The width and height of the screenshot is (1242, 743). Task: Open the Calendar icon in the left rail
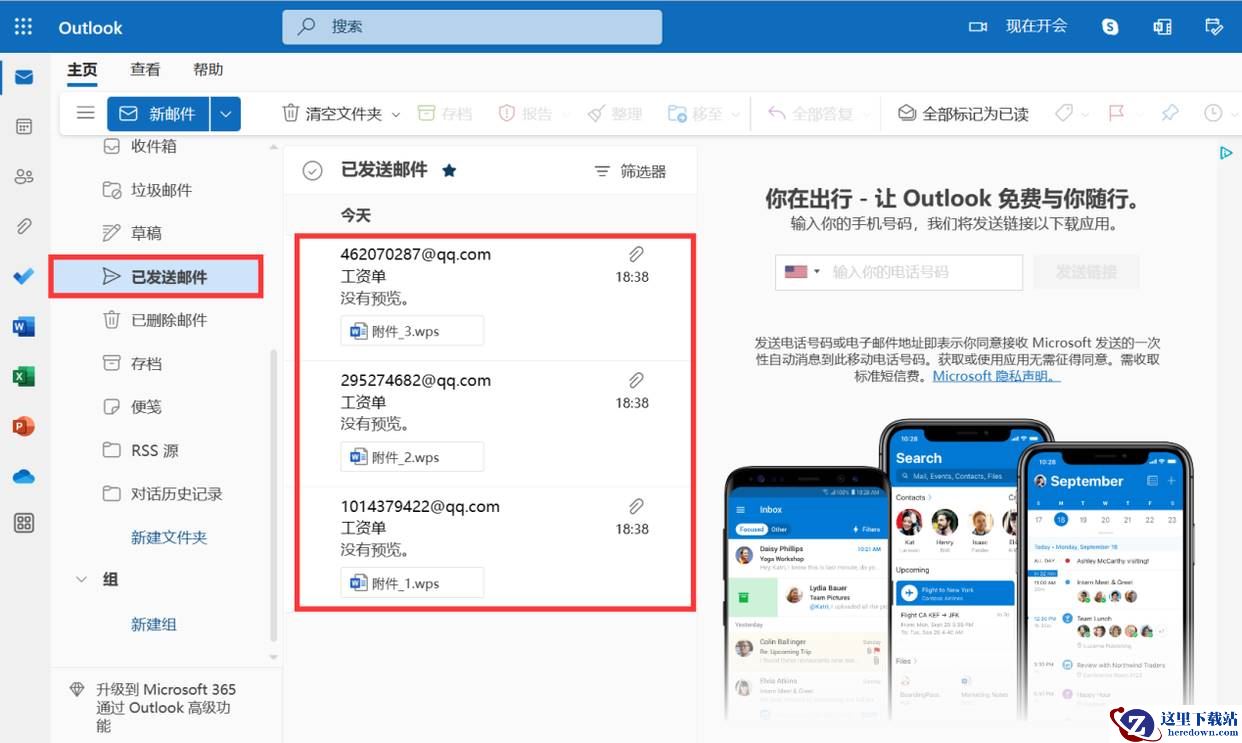(x=24, y=127)
